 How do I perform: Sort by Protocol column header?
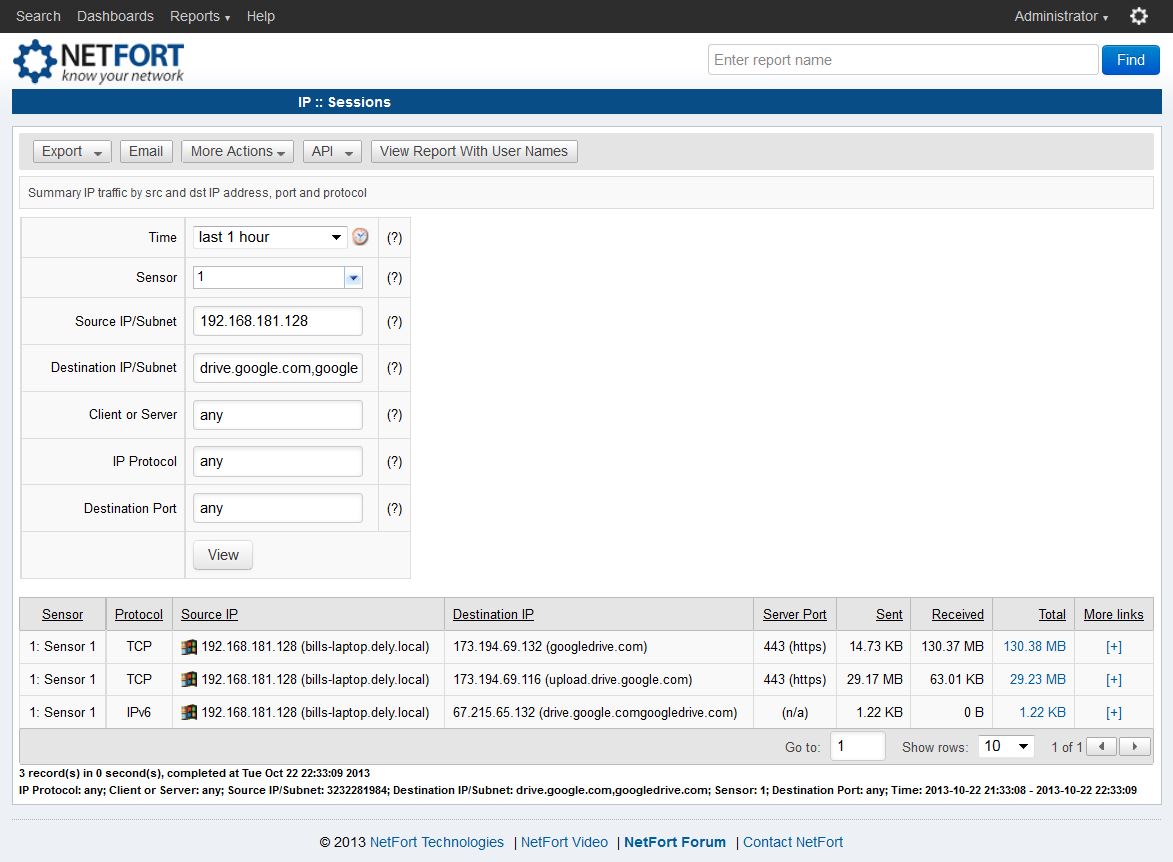(x=138, y=614)
